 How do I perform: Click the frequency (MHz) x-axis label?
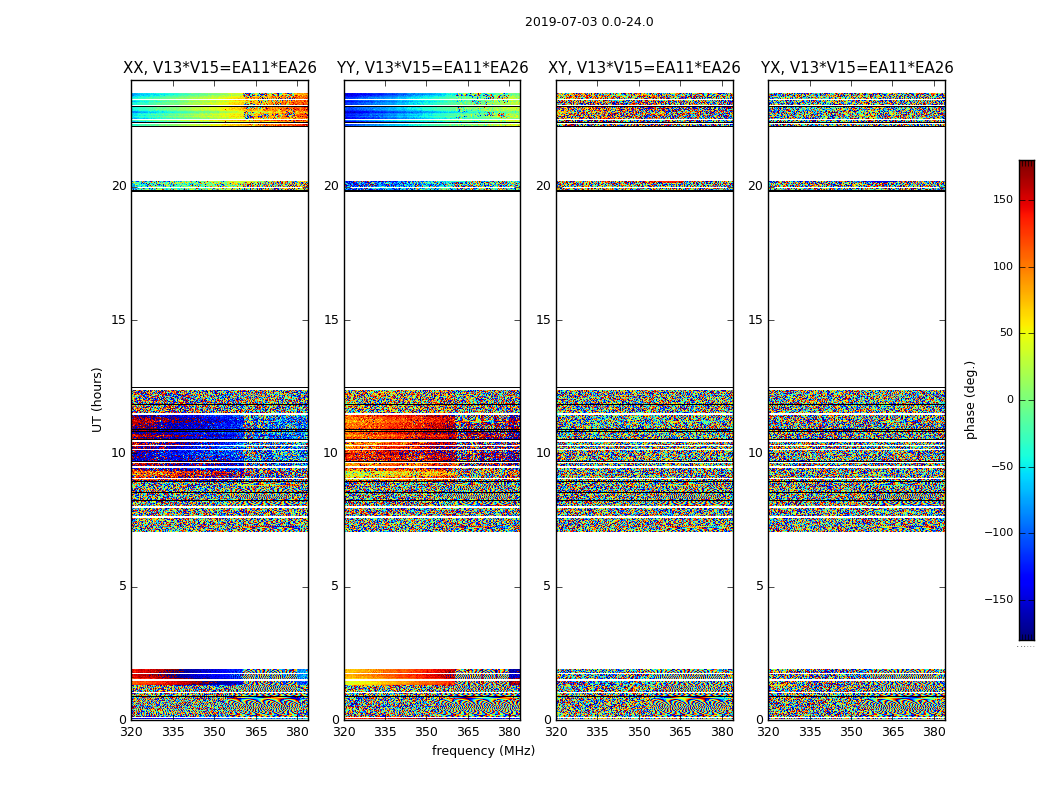click(x=483, y=751)
